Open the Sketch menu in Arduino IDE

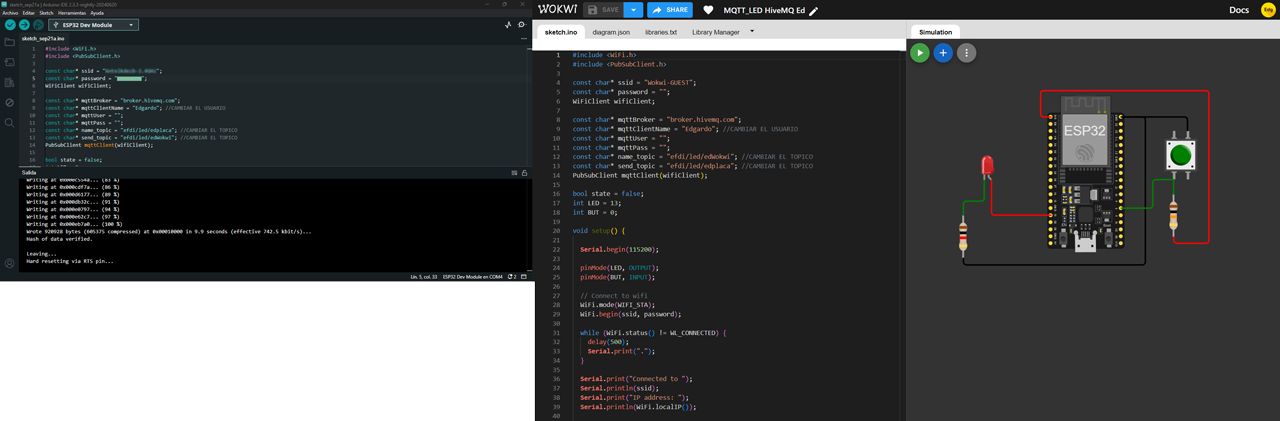pos(46,13)
